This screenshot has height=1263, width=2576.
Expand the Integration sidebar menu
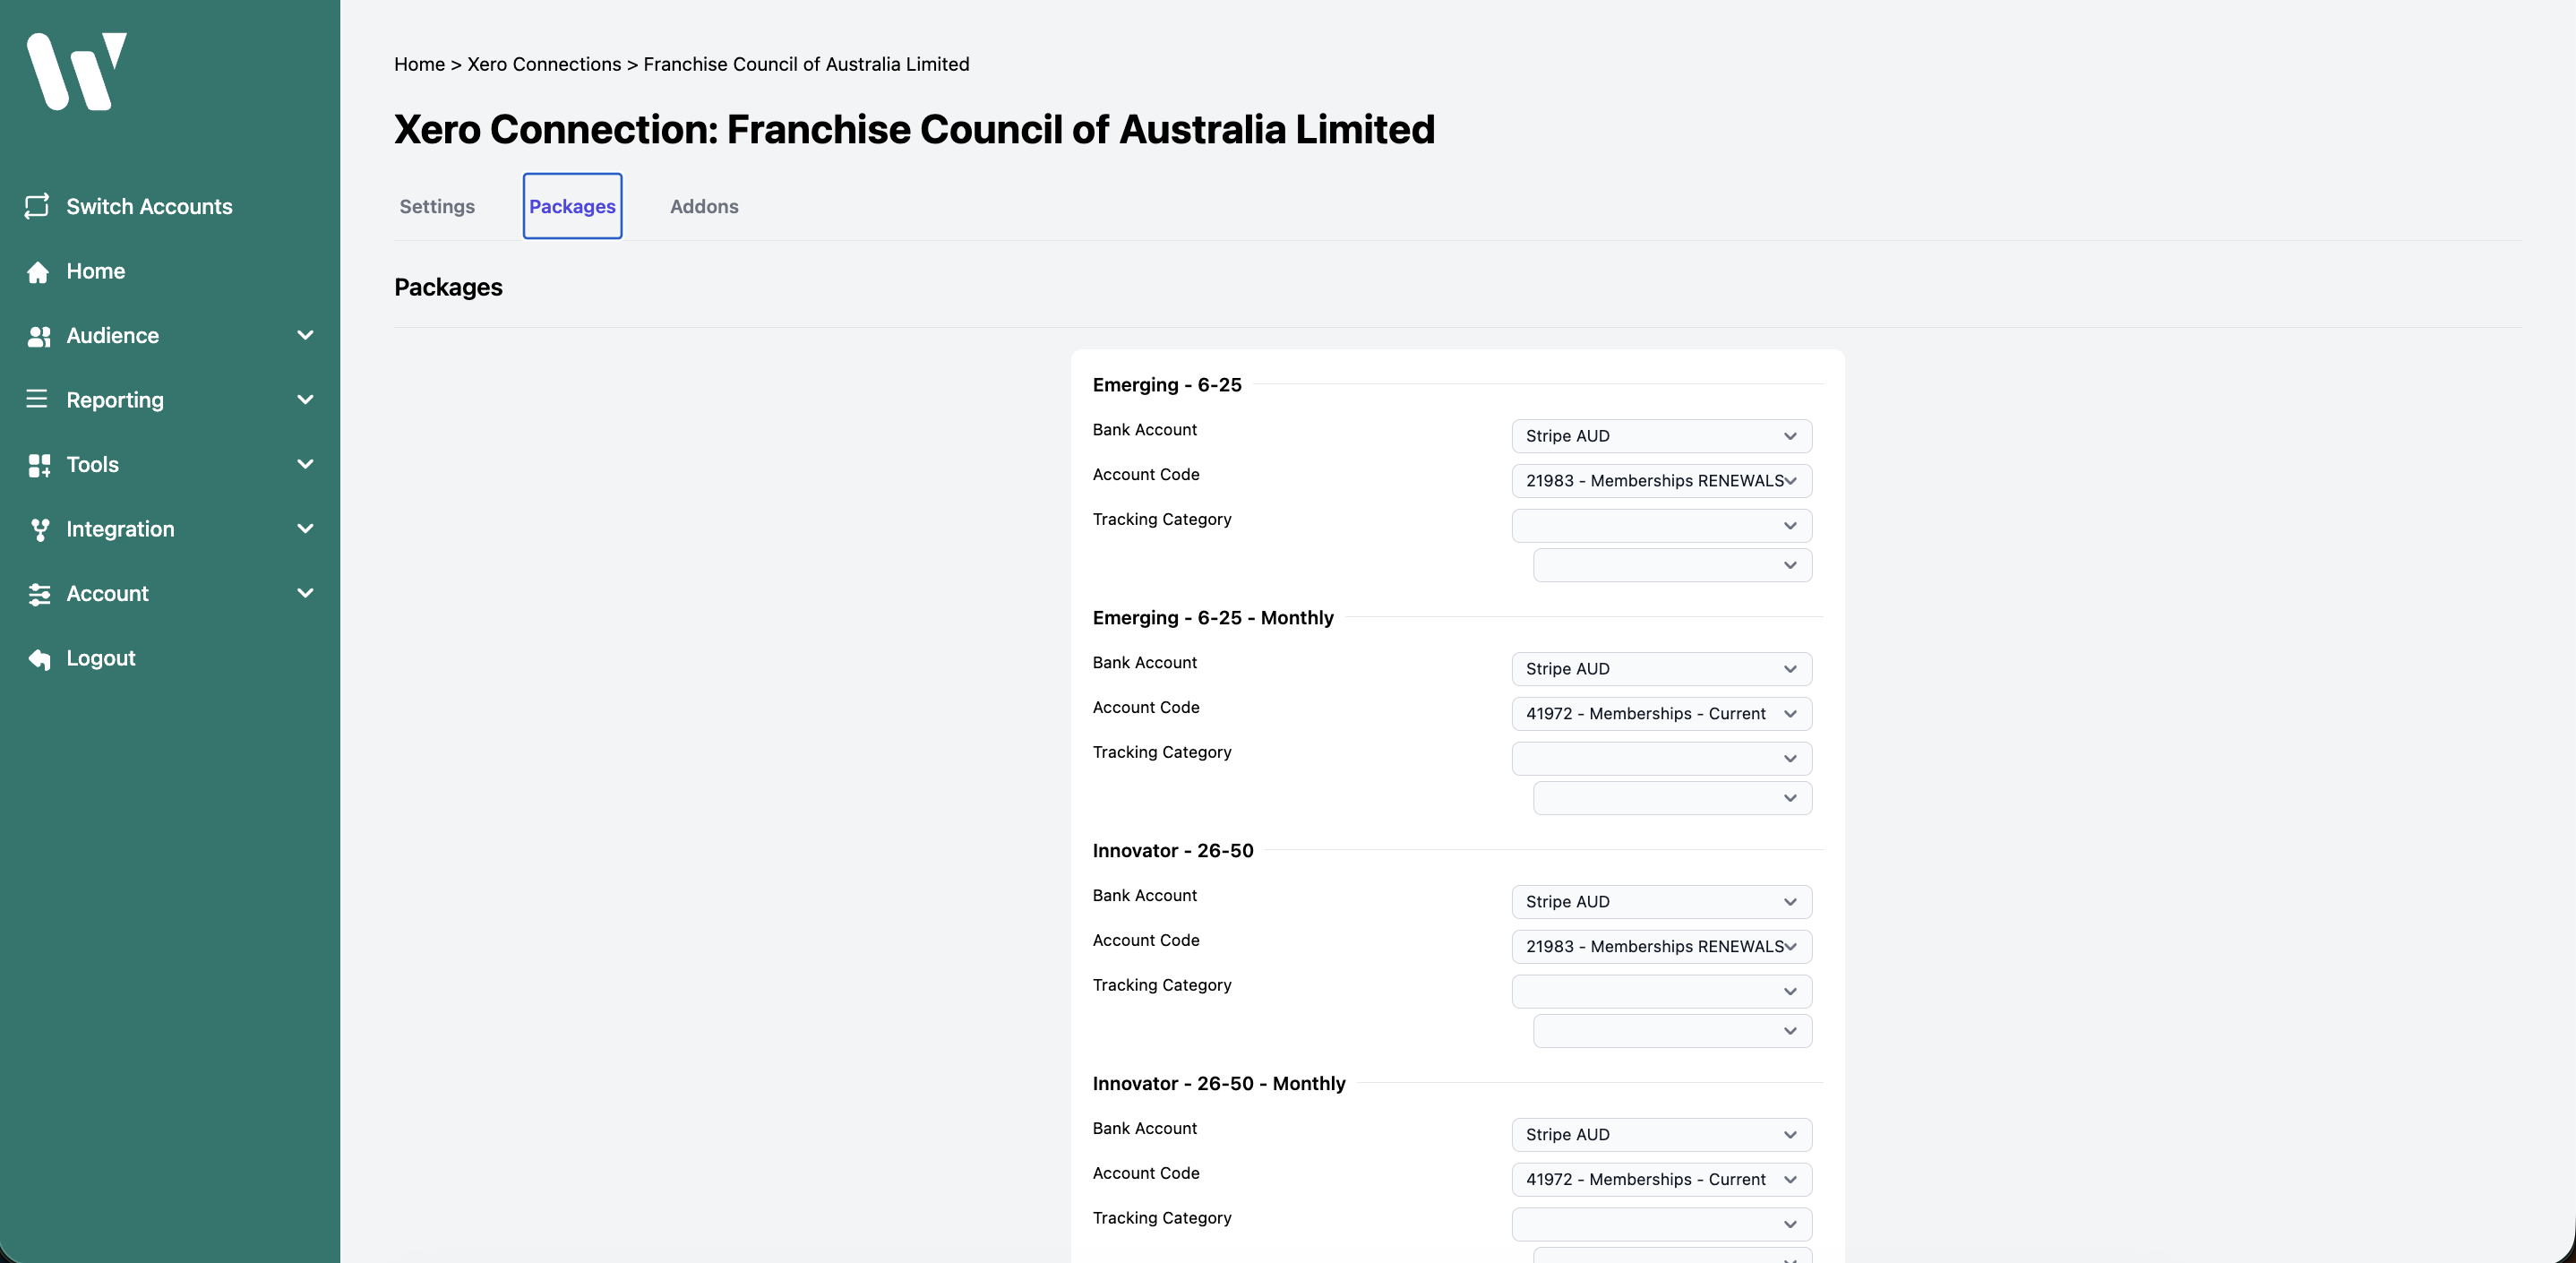coord(306,529)
